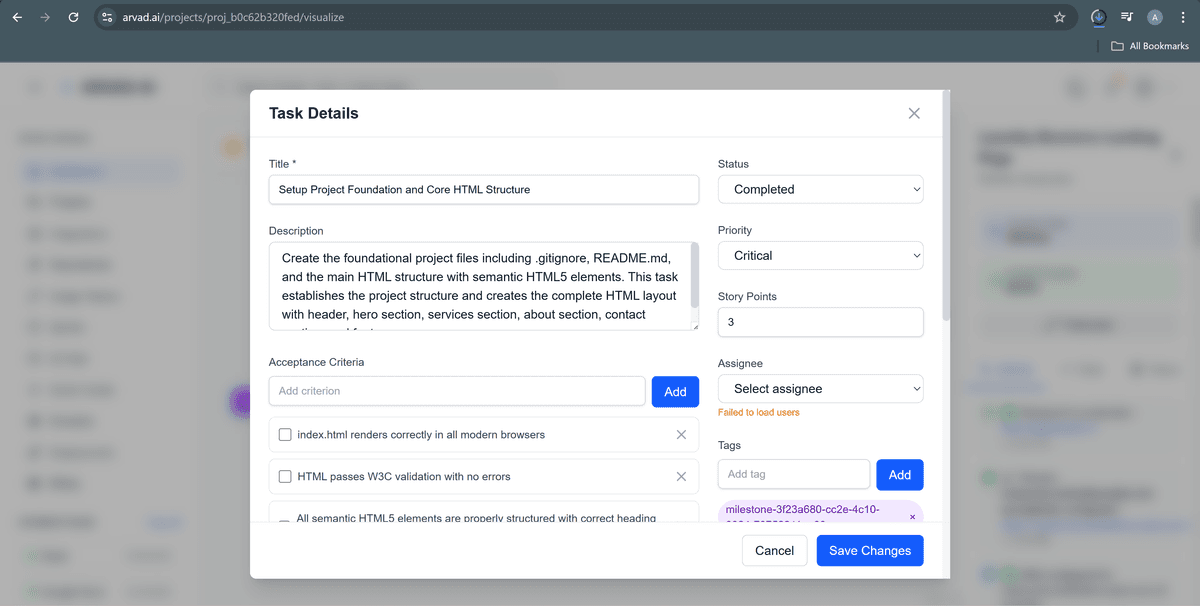This screenshot has height=606, width=1200.
Task: Check 'HTML passes W3C validation with no errors'
Action: point(285,476)
